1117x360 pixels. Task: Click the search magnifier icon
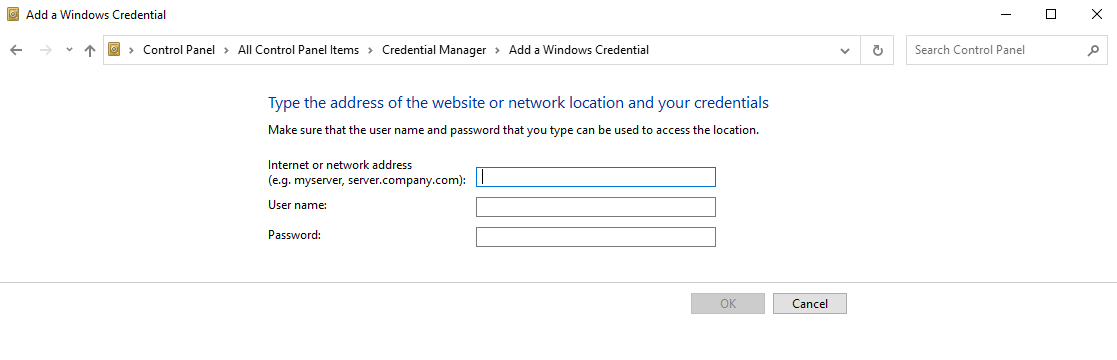pos(1093,51)
